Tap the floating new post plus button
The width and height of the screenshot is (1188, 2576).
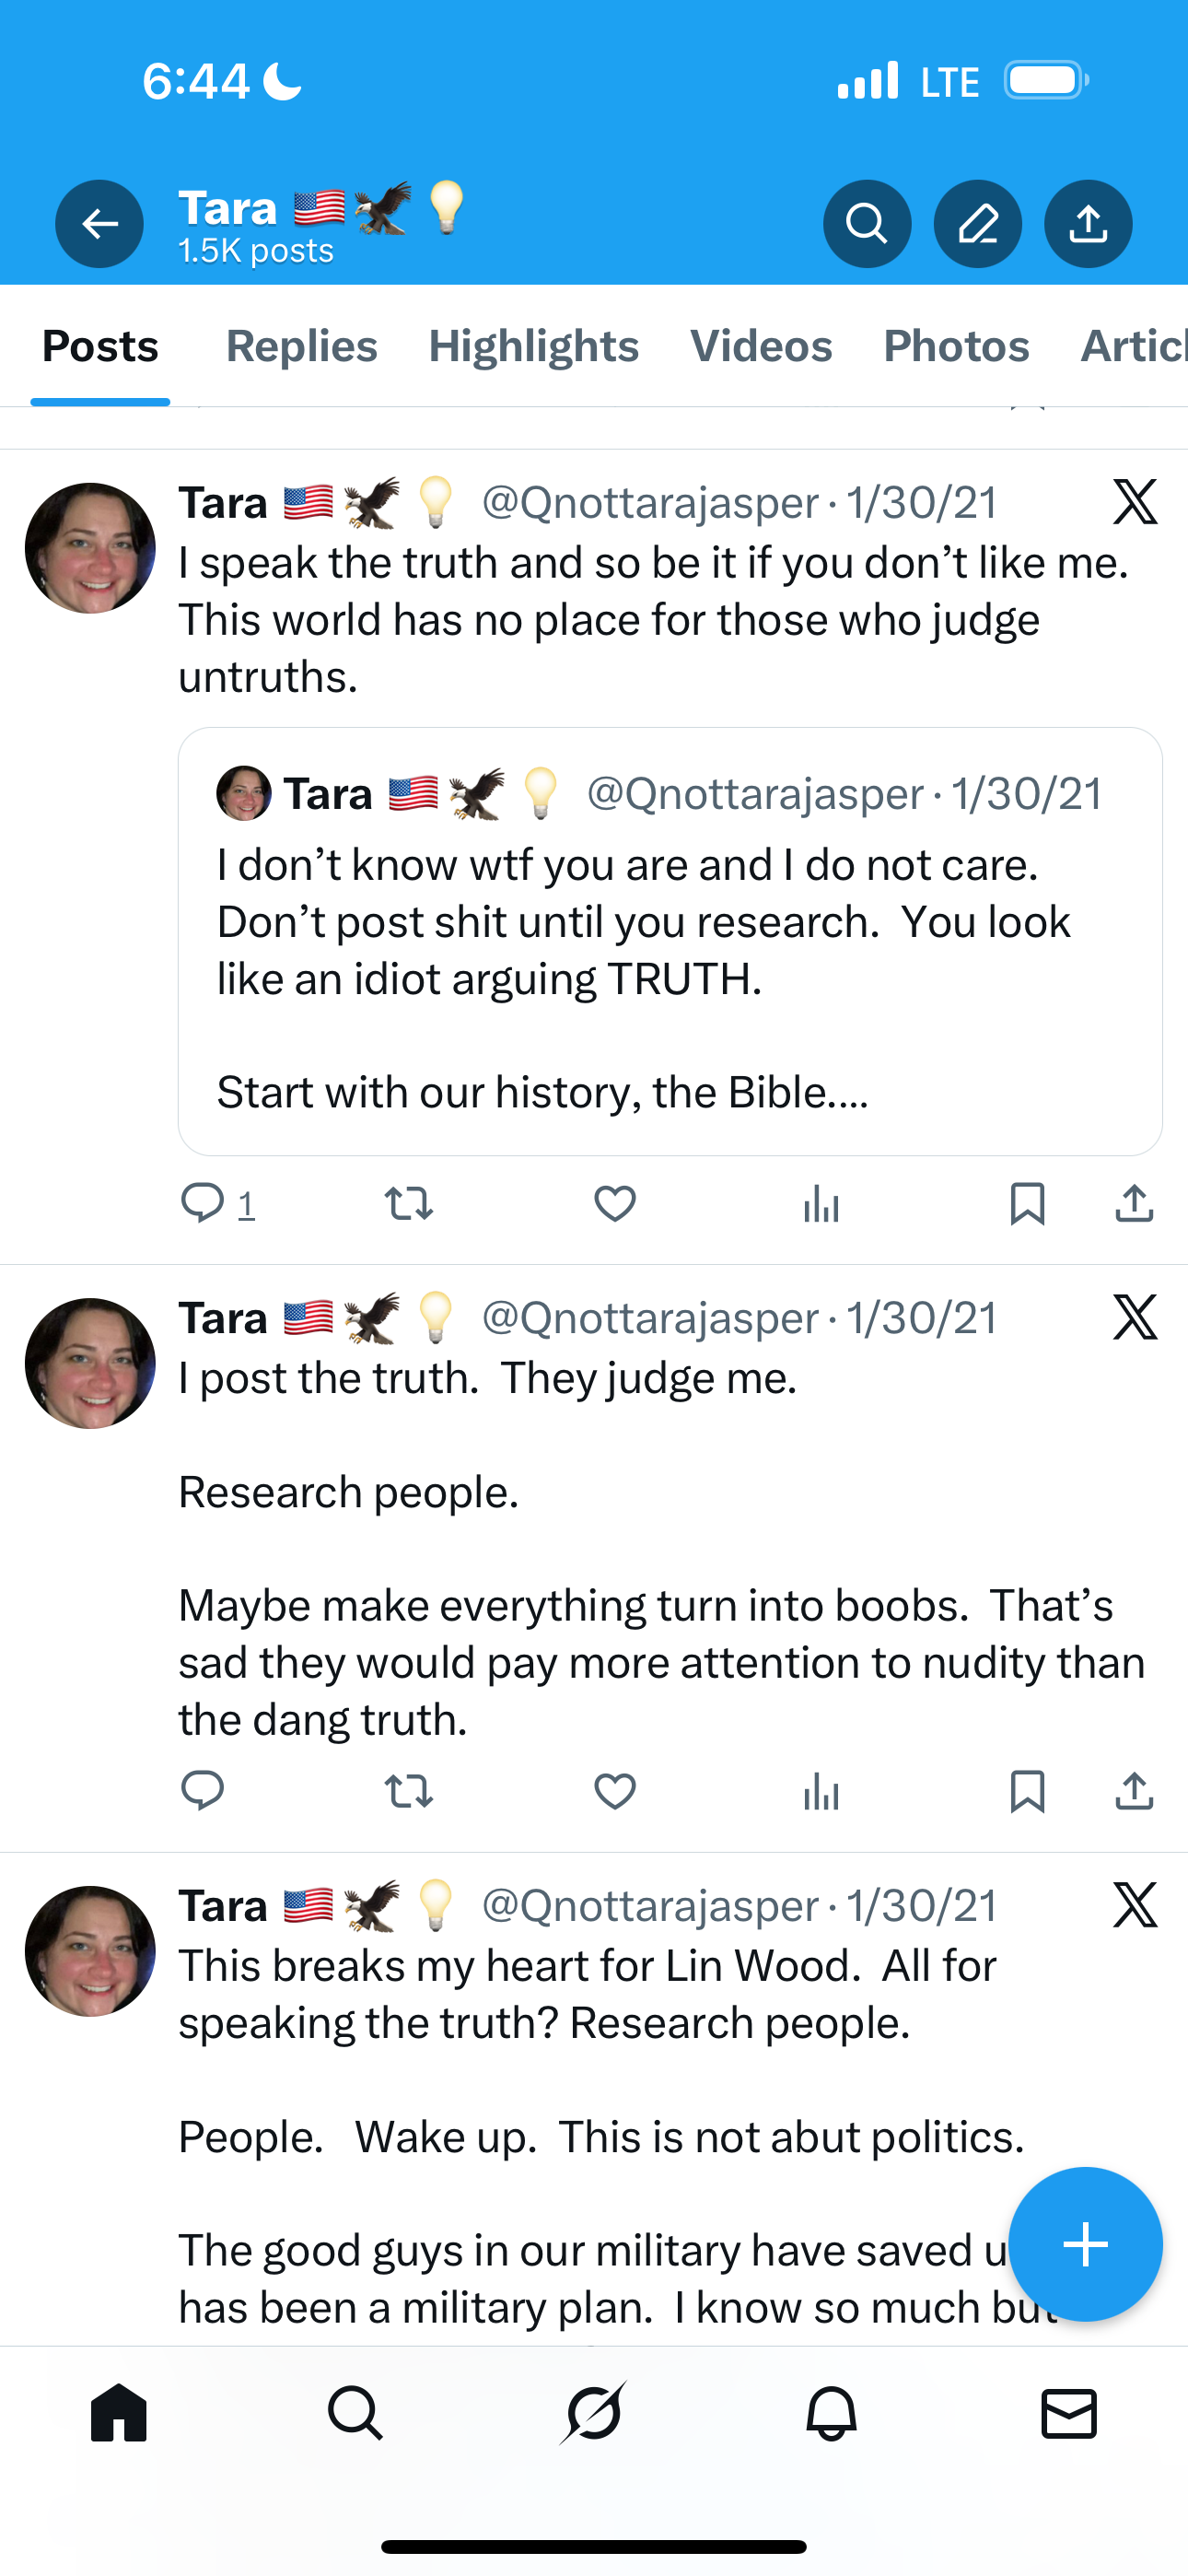pos(1085,2244)
